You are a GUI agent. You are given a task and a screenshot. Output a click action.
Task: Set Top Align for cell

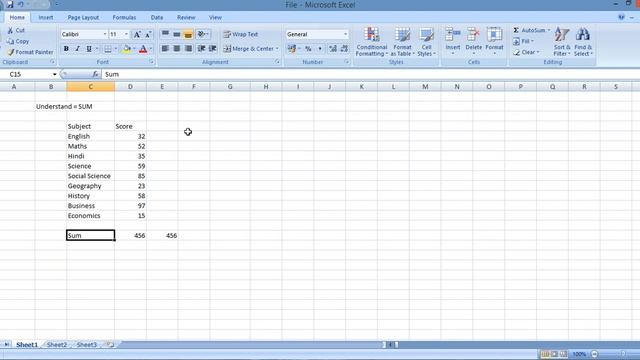[165, 34]
